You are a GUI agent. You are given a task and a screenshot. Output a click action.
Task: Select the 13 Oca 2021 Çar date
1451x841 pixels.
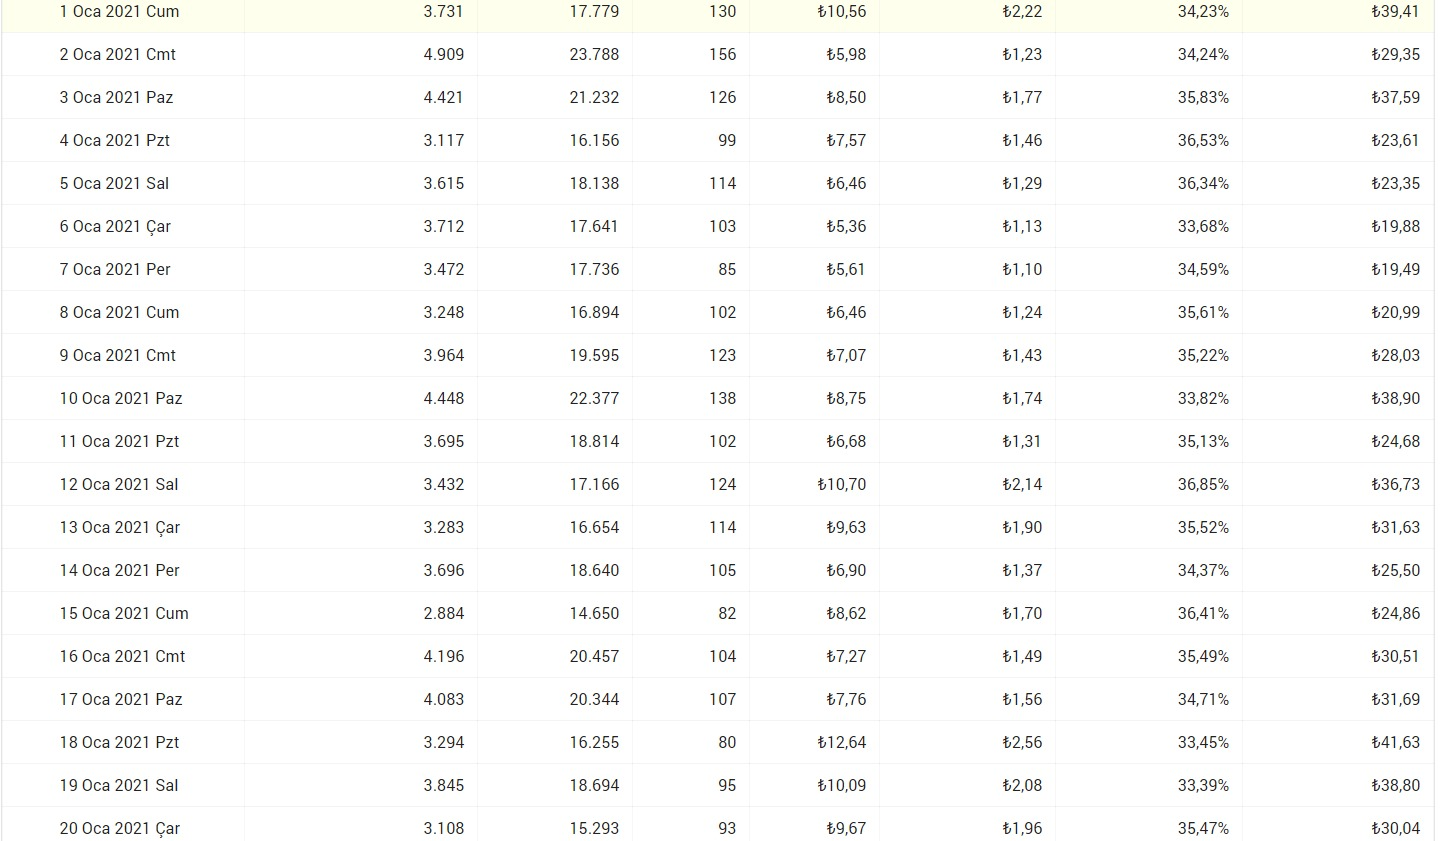click(120, 528)
